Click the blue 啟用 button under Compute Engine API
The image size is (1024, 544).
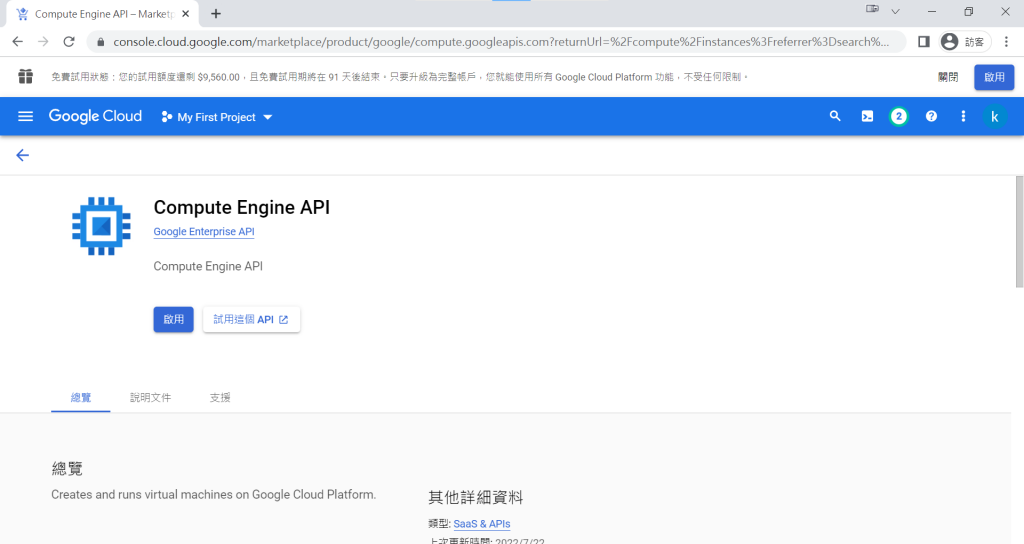(174, 319)
